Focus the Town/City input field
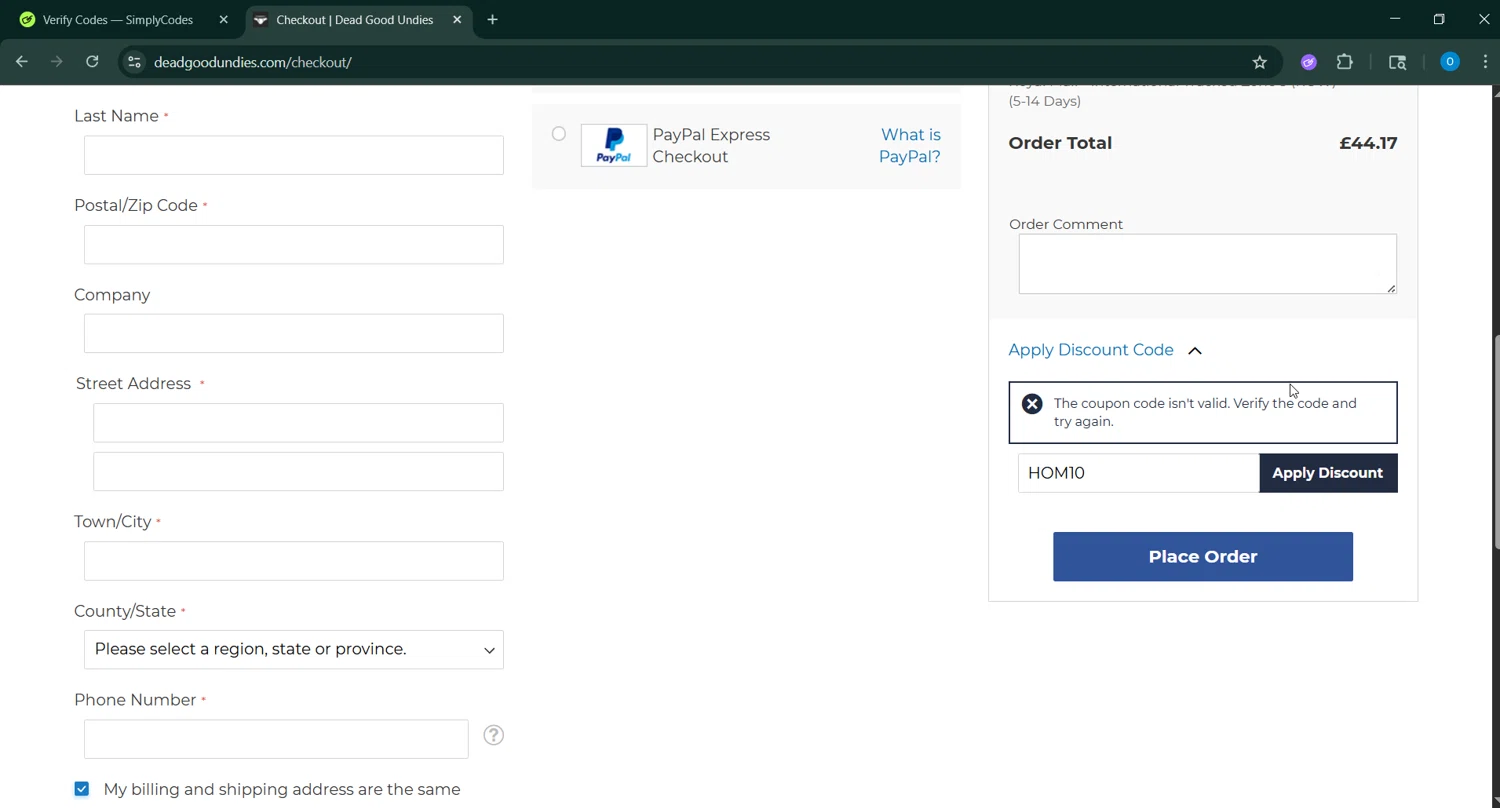1500x808 pixels. [294, 561]
